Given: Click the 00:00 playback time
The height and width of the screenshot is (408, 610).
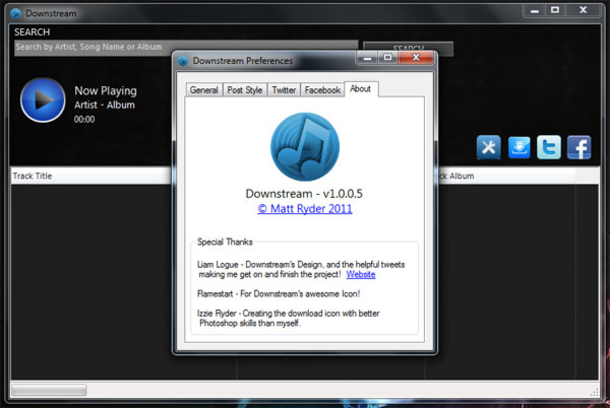Looking at the screenshot, I should click(x=84, y=119).
